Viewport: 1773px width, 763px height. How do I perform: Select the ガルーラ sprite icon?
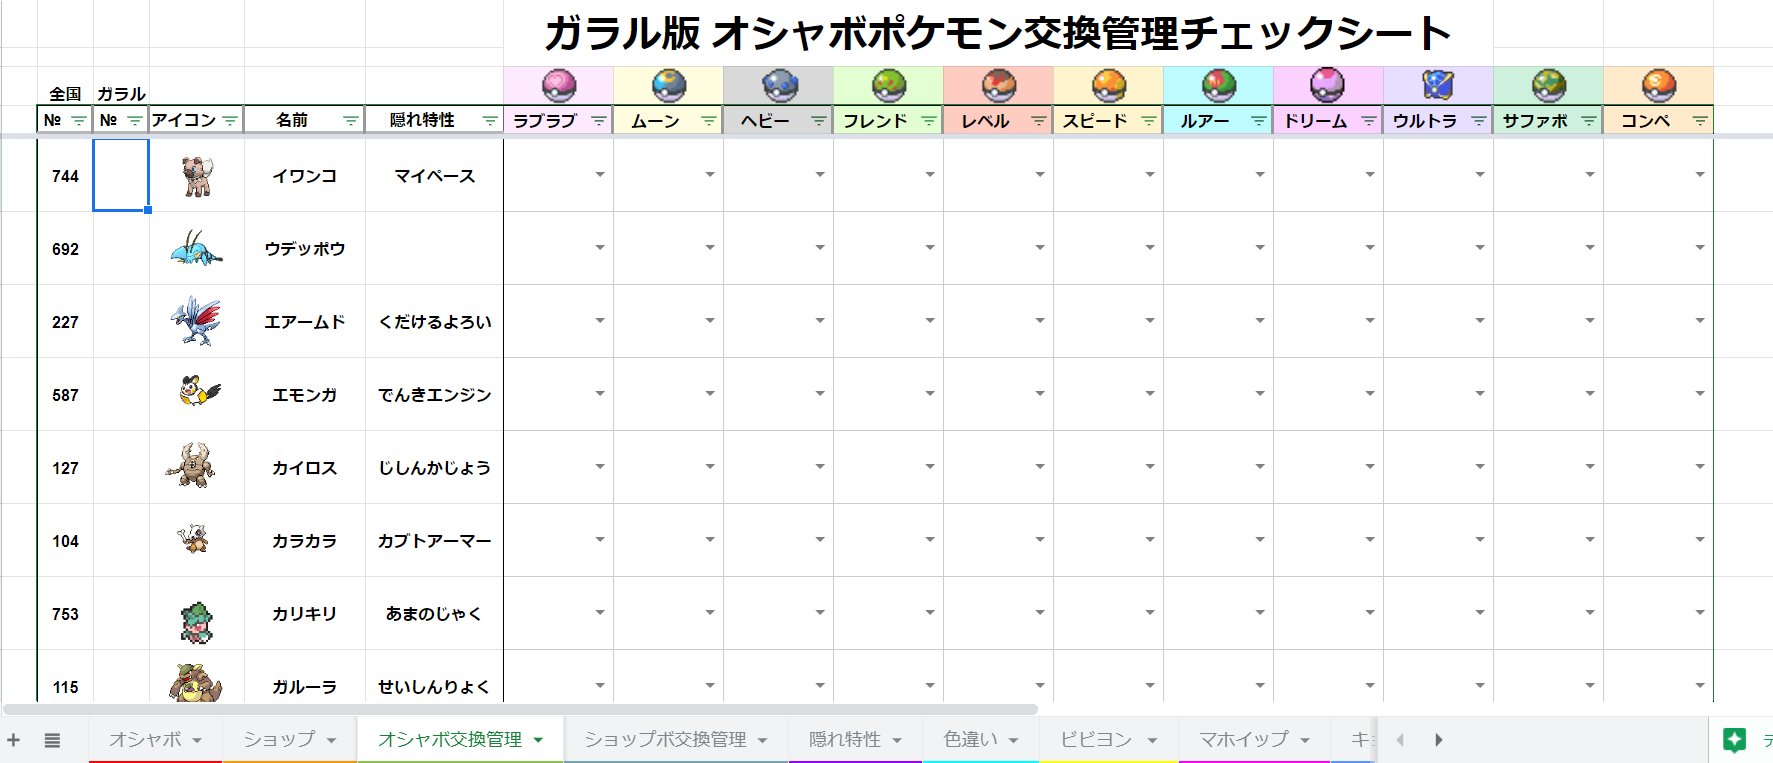click(196, 684)
